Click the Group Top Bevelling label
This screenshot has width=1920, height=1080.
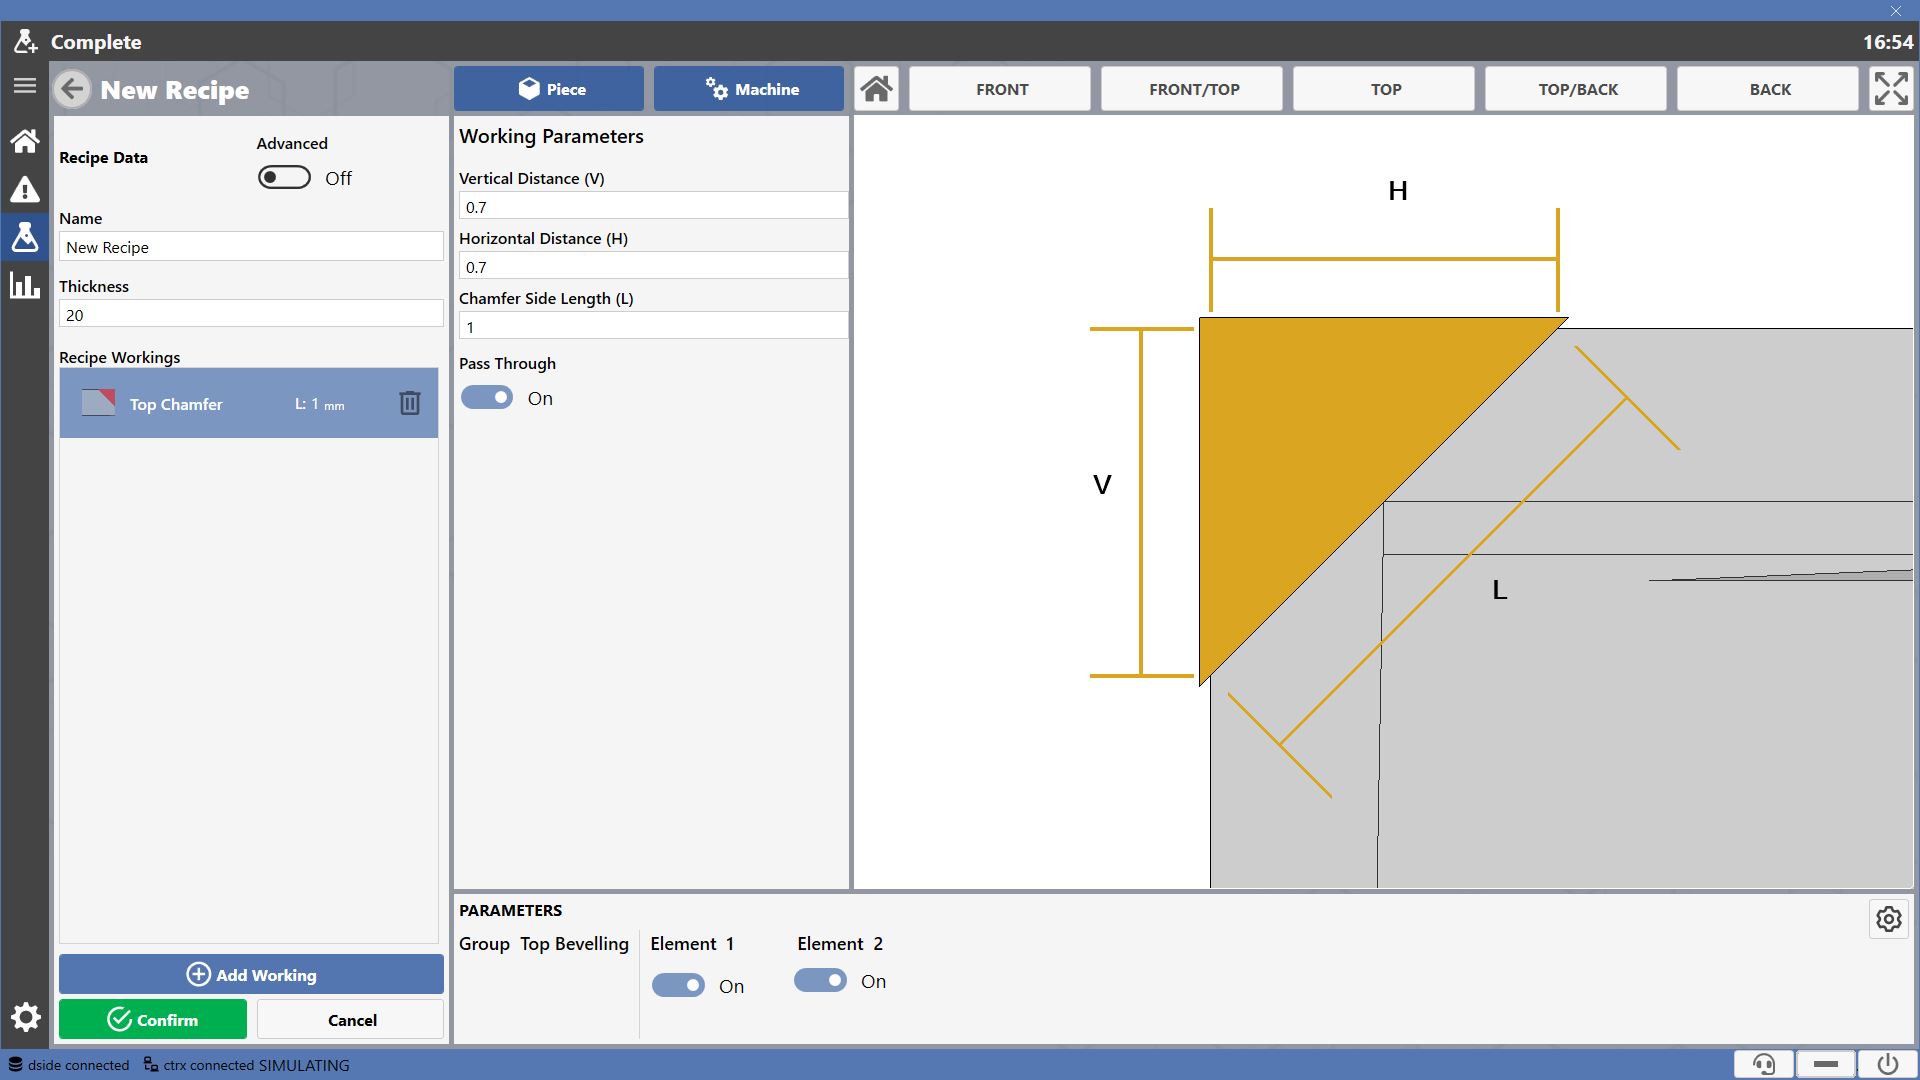tap(544, 944)
